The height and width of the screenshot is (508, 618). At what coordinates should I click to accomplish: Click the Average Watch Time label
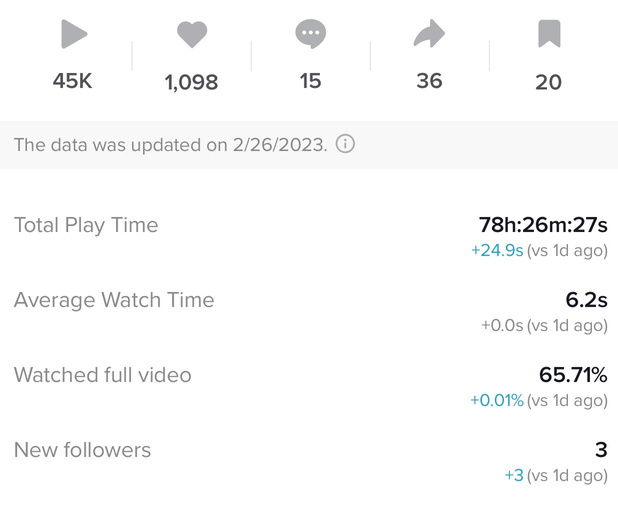pos(114,300)
